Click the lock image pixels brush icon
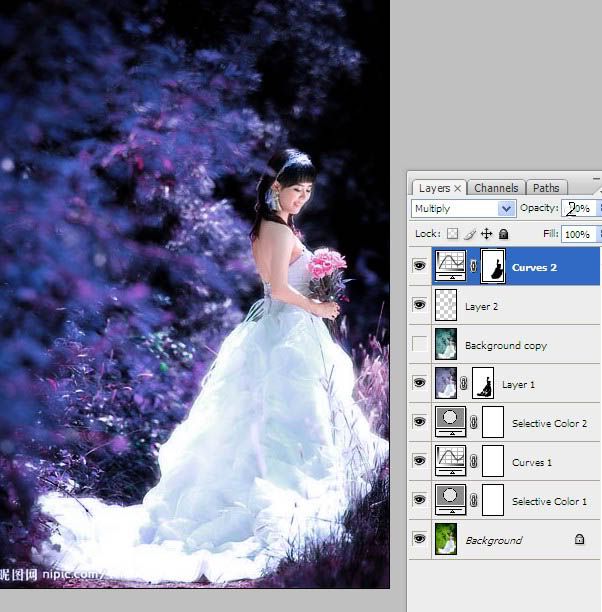This screenshot has height=612, width=602. 469,234
